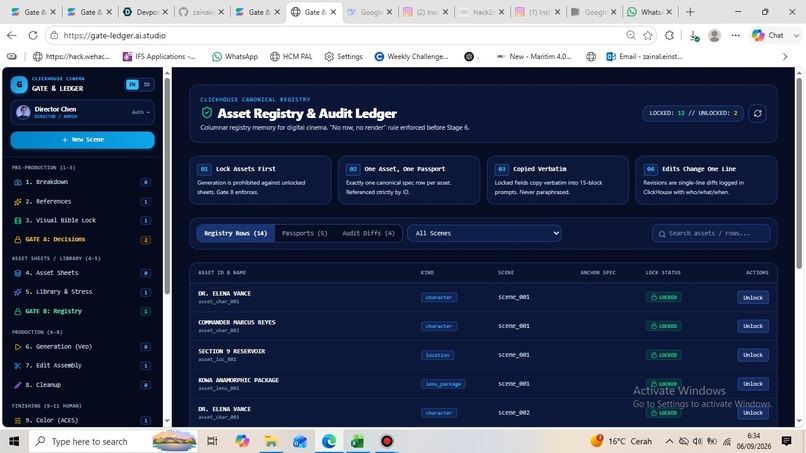Open the Breakdown stage icon in sidebar
Screen dimensions: 806x453
pyautogui.click(x=17, y=182)
